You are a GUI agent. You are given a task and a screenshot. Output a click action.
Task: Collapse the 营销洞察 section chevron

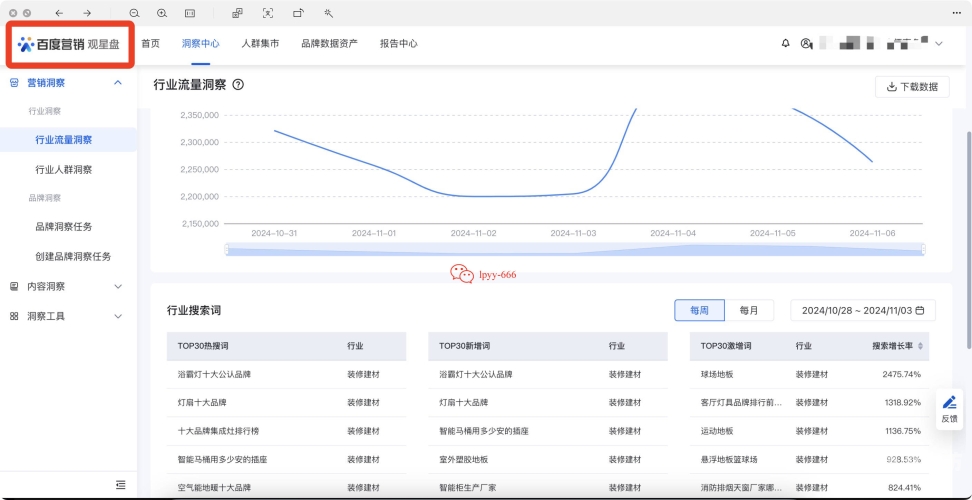[x=118, y=82]
